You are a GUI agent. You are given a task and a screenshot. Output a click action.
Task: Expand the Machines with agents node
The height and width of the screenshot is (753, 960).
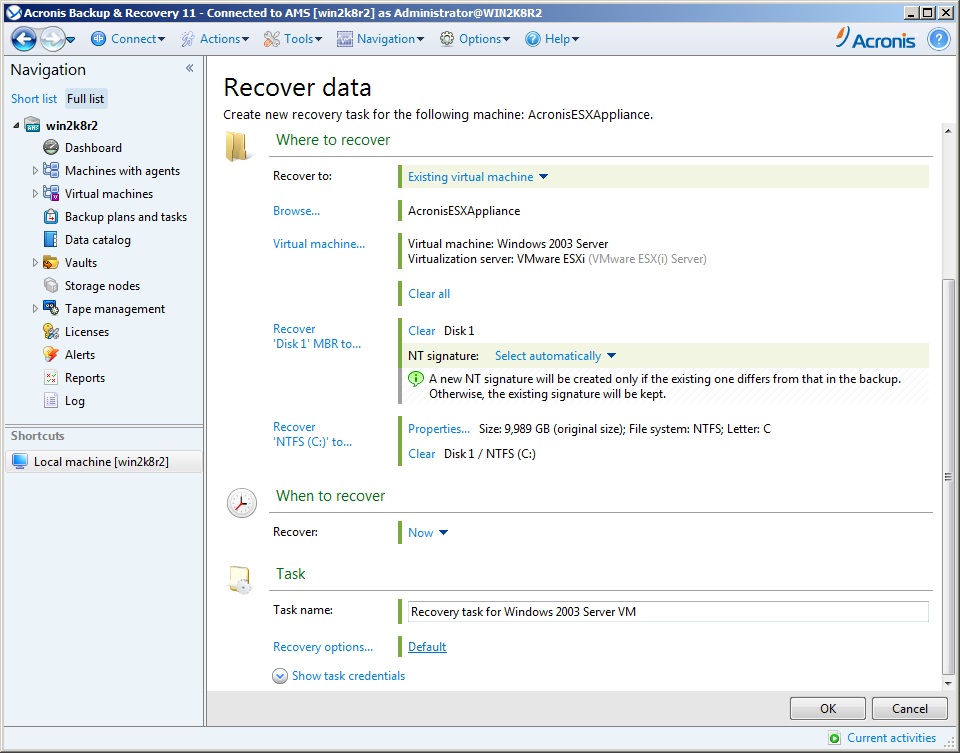[35, 171]
